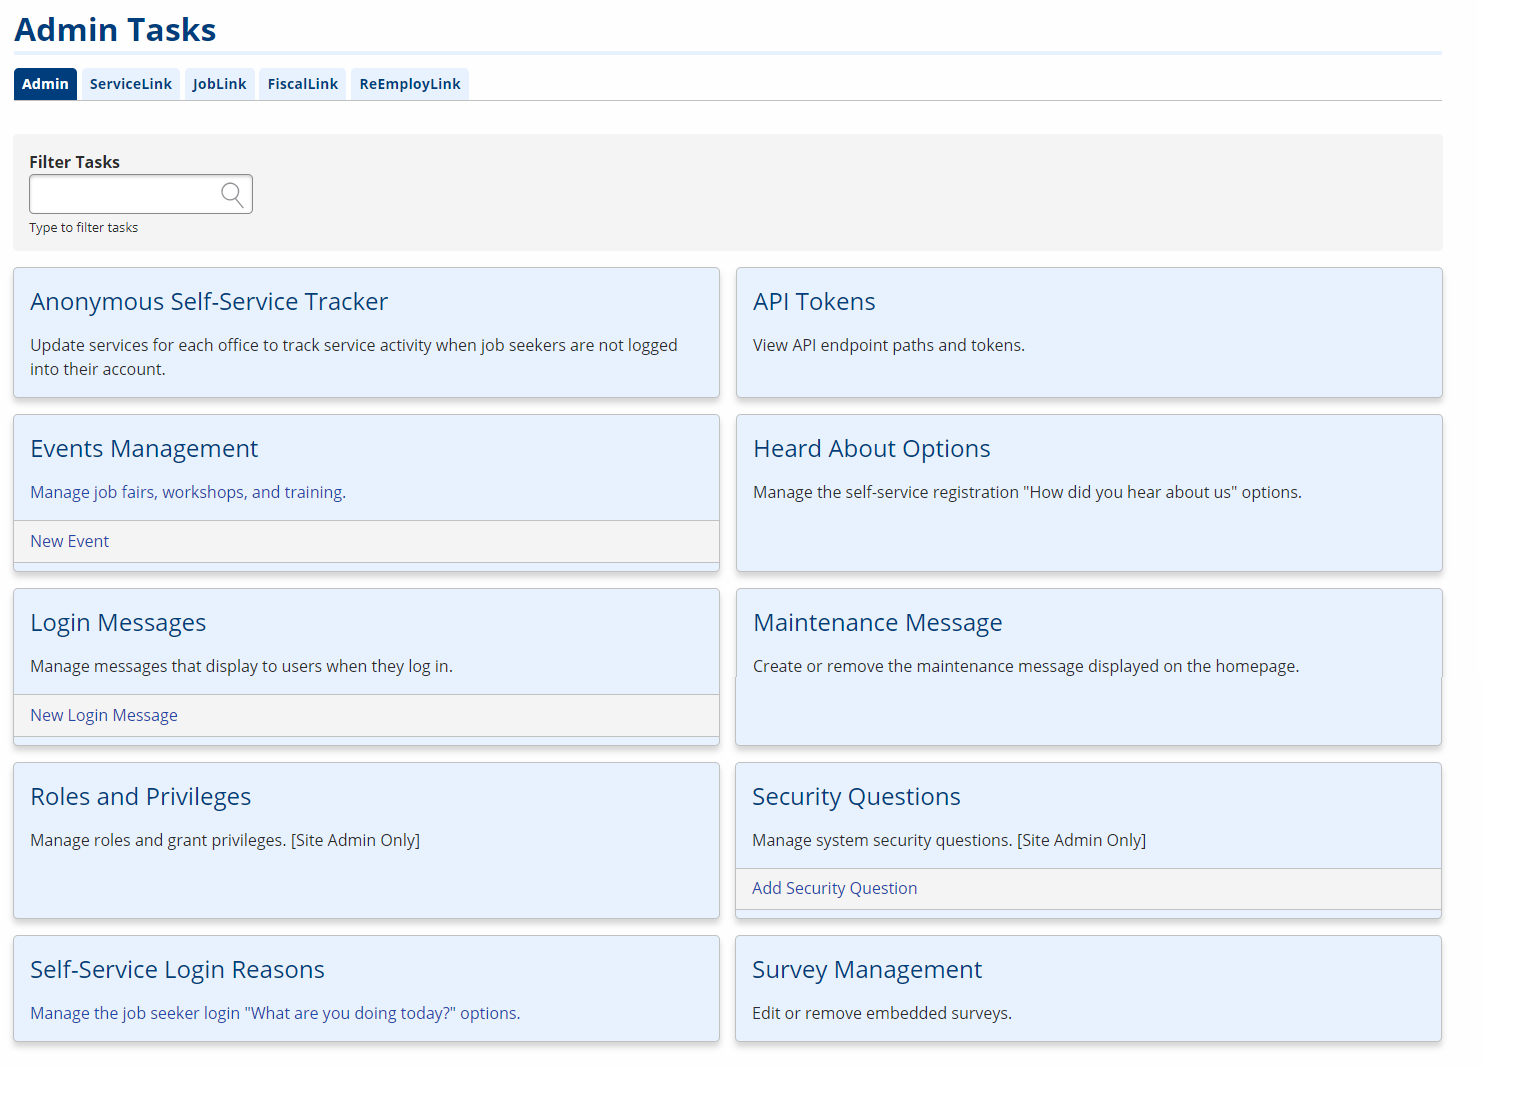Open the Maintenance Message card
The height and width of the screenshot is (1118, 1520).
point(877,622)
